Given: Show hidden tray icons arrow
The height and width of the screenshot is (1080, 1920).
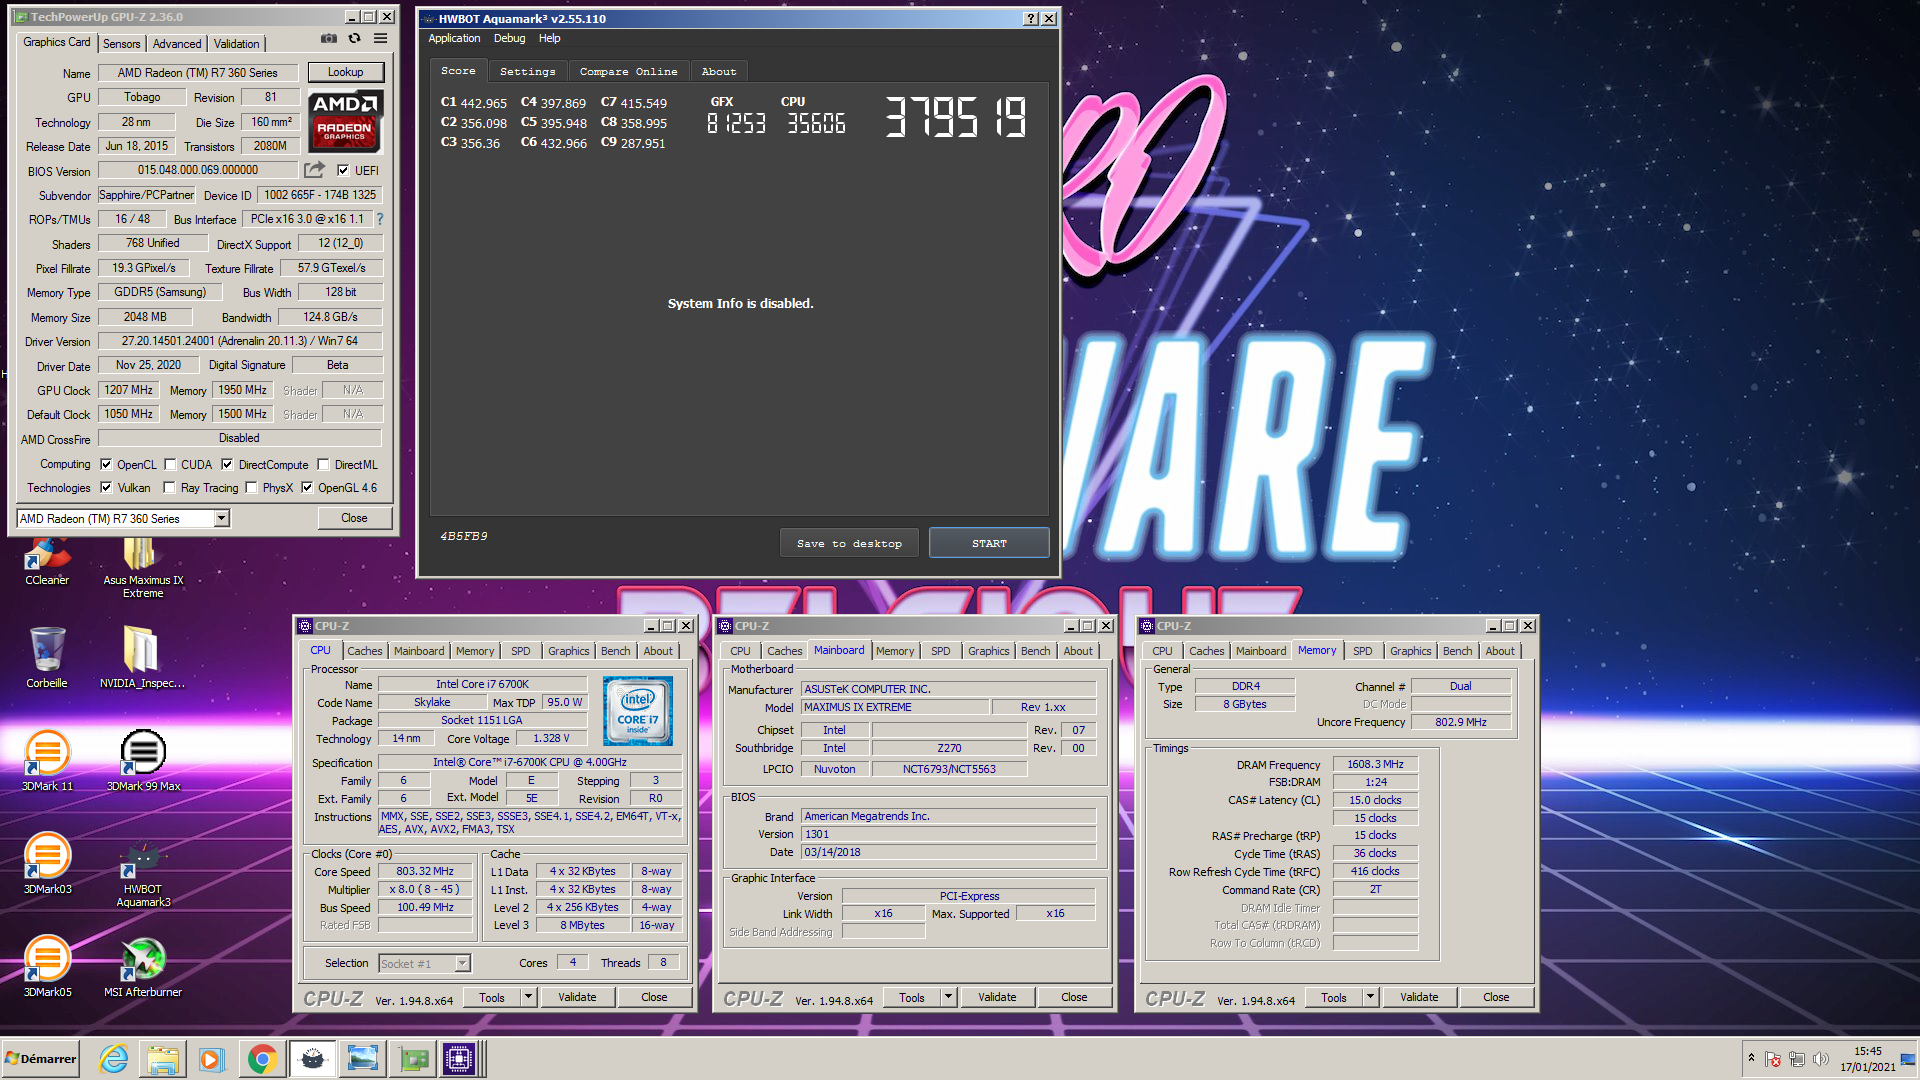Looking at the screenshot, I should pos(1751,1058).
